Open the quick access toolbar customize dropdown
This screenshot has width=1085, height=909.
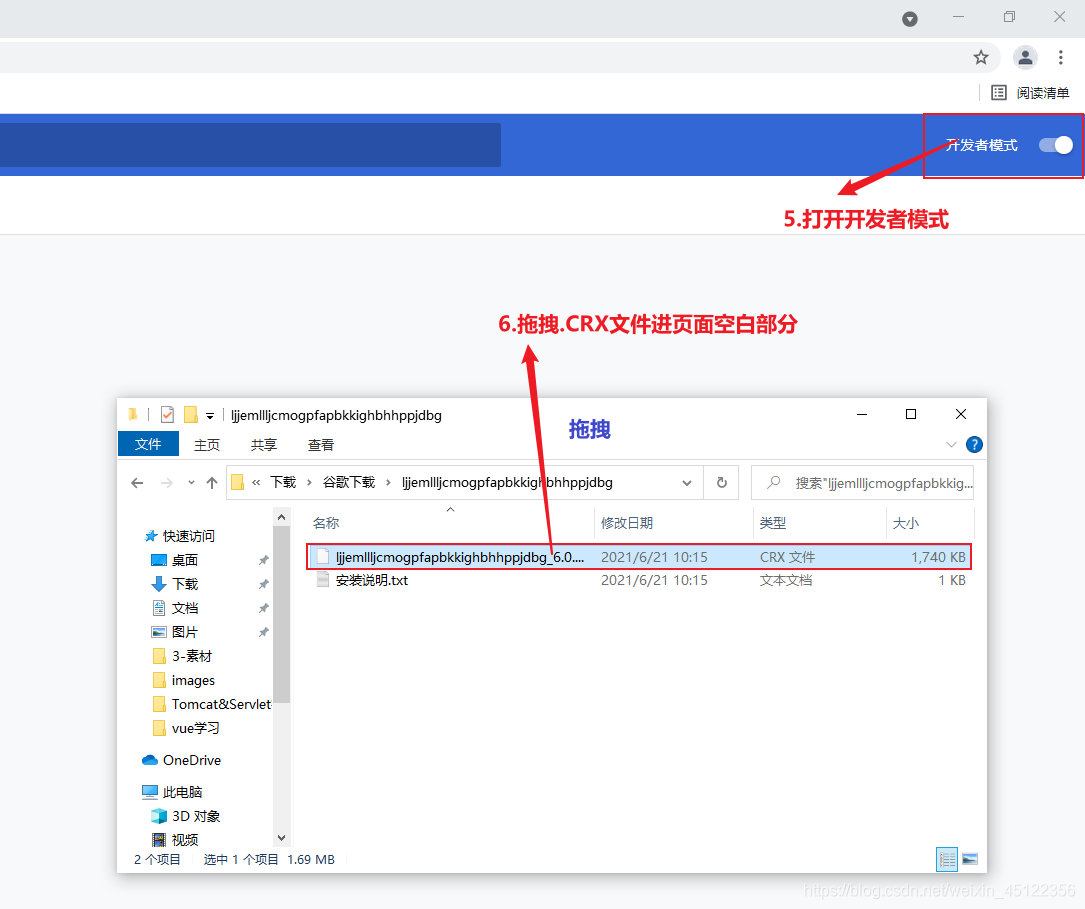[x=210, y=416]
